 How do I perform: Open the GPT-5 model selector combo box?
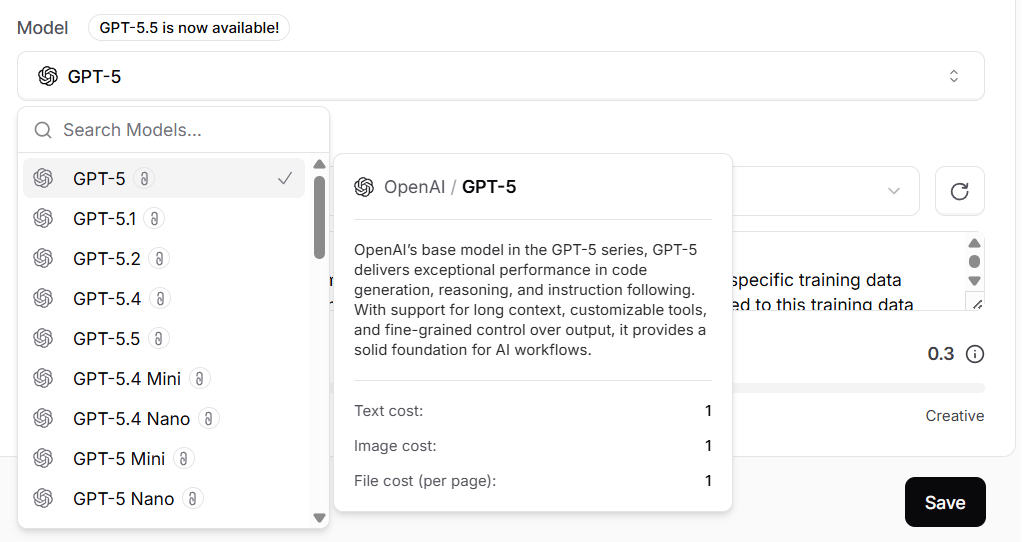[x=500, y=76]
